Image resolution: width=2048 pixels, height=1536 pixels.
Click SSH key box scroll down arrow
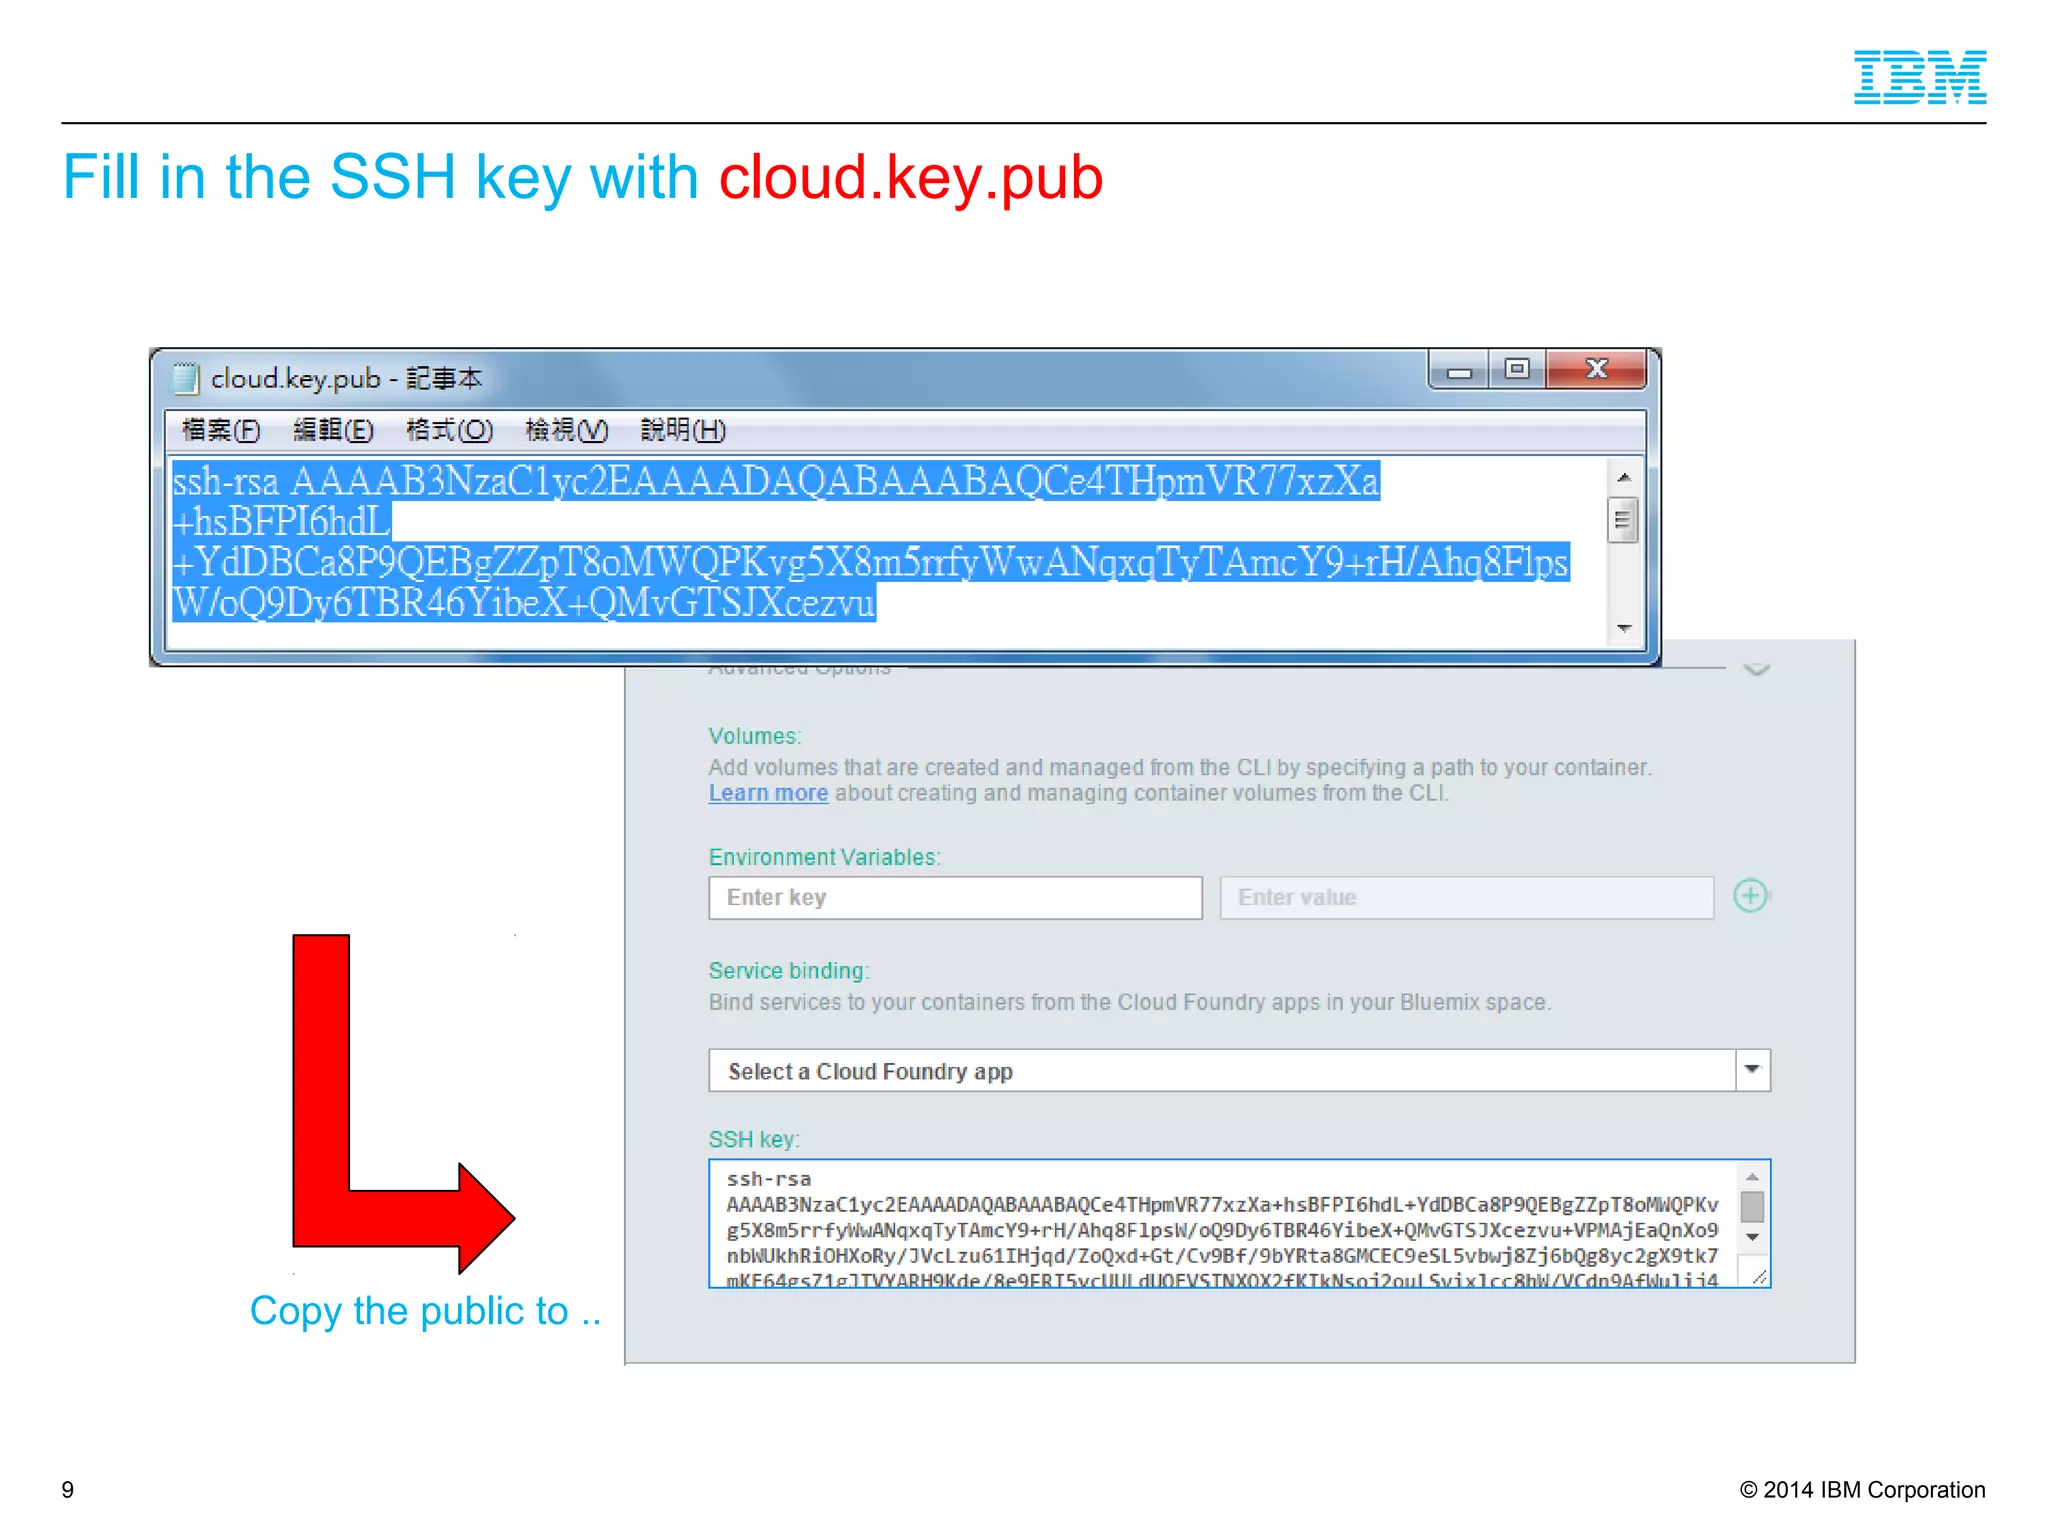(x=1752, y=1237)
